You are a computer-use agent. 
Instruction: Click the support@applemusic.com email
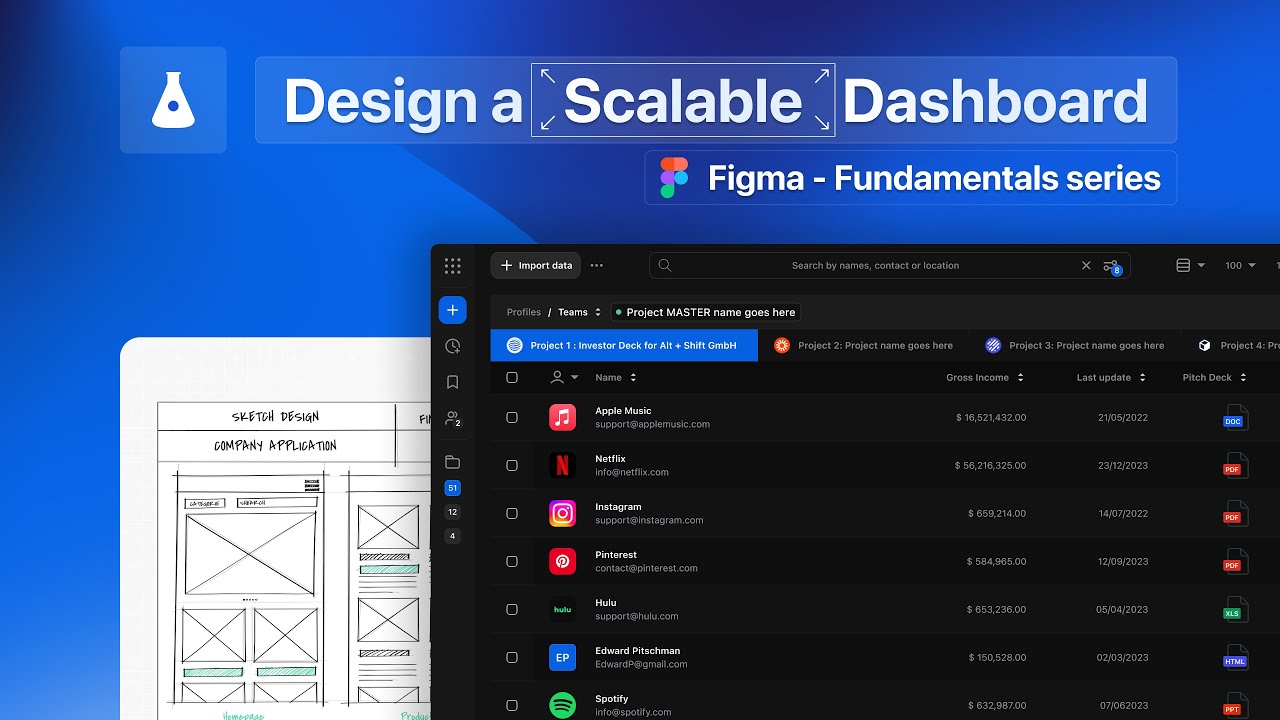click(652, 424)
